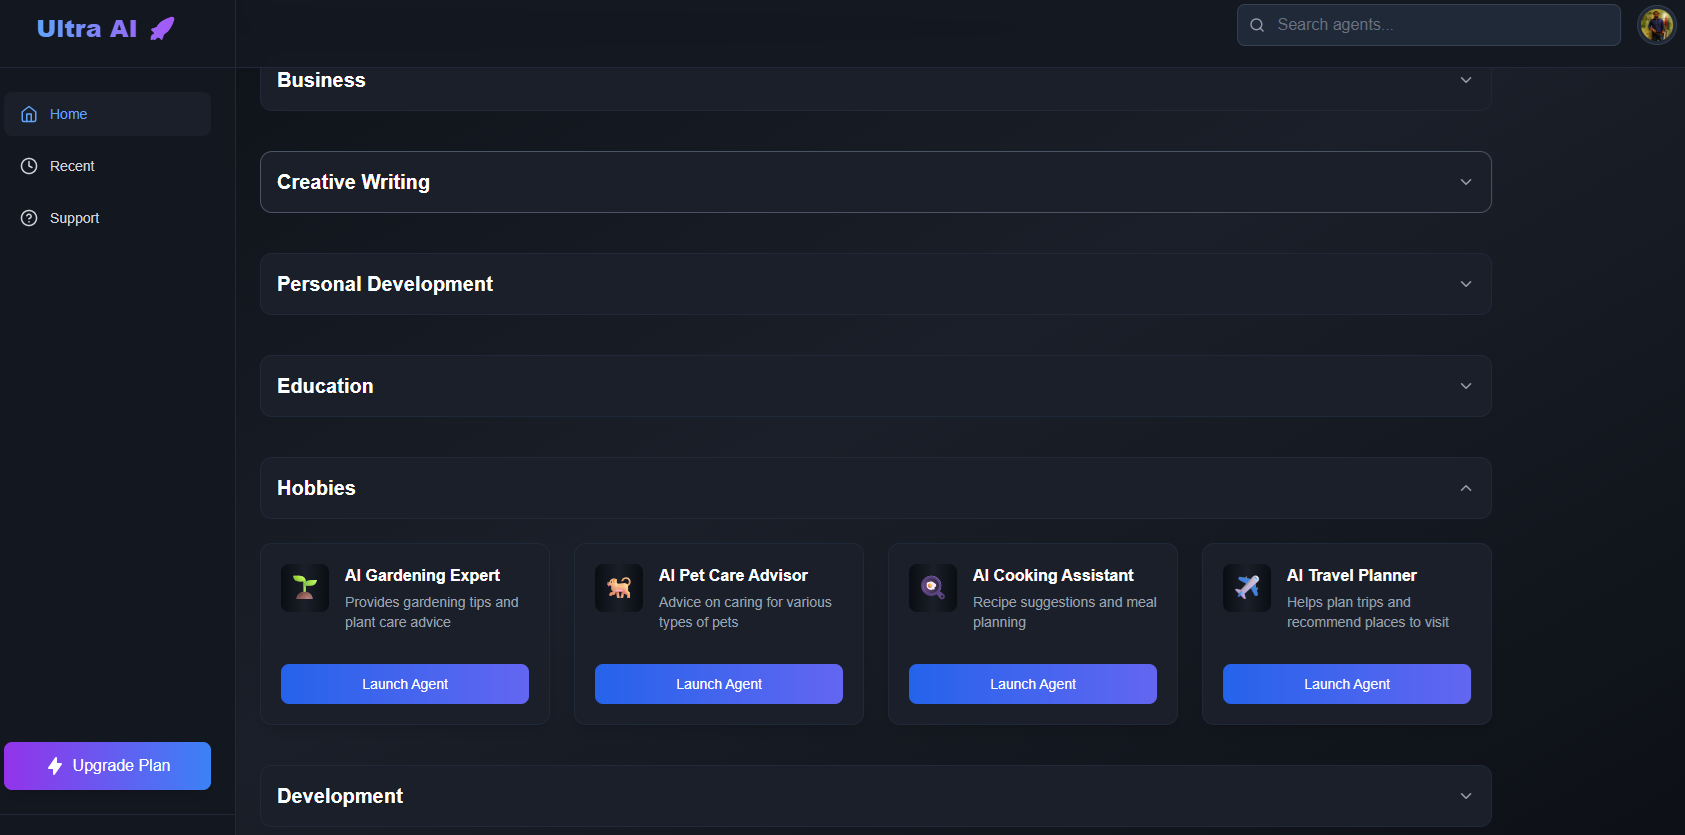1685x835 pixels.
Task: Collapse the Hobbies section chevron
Action: pyautogui.click(x=1466, y=488)
